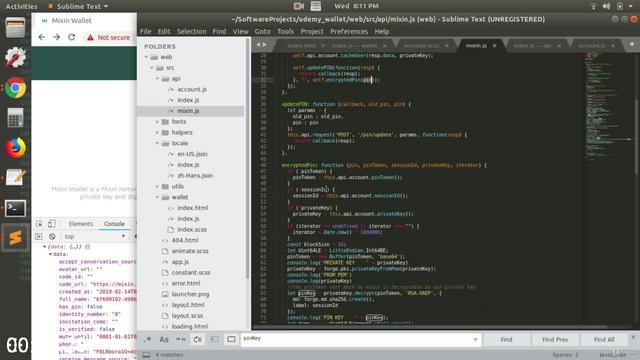Expand the fonts folder
This screenshot has height=360, width=640.
157,122
